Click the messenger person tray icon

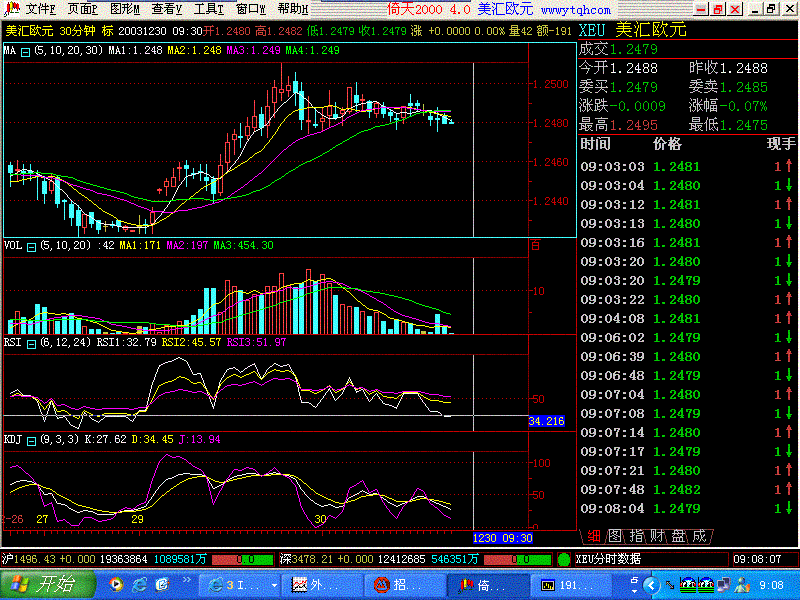click(742, 585)
